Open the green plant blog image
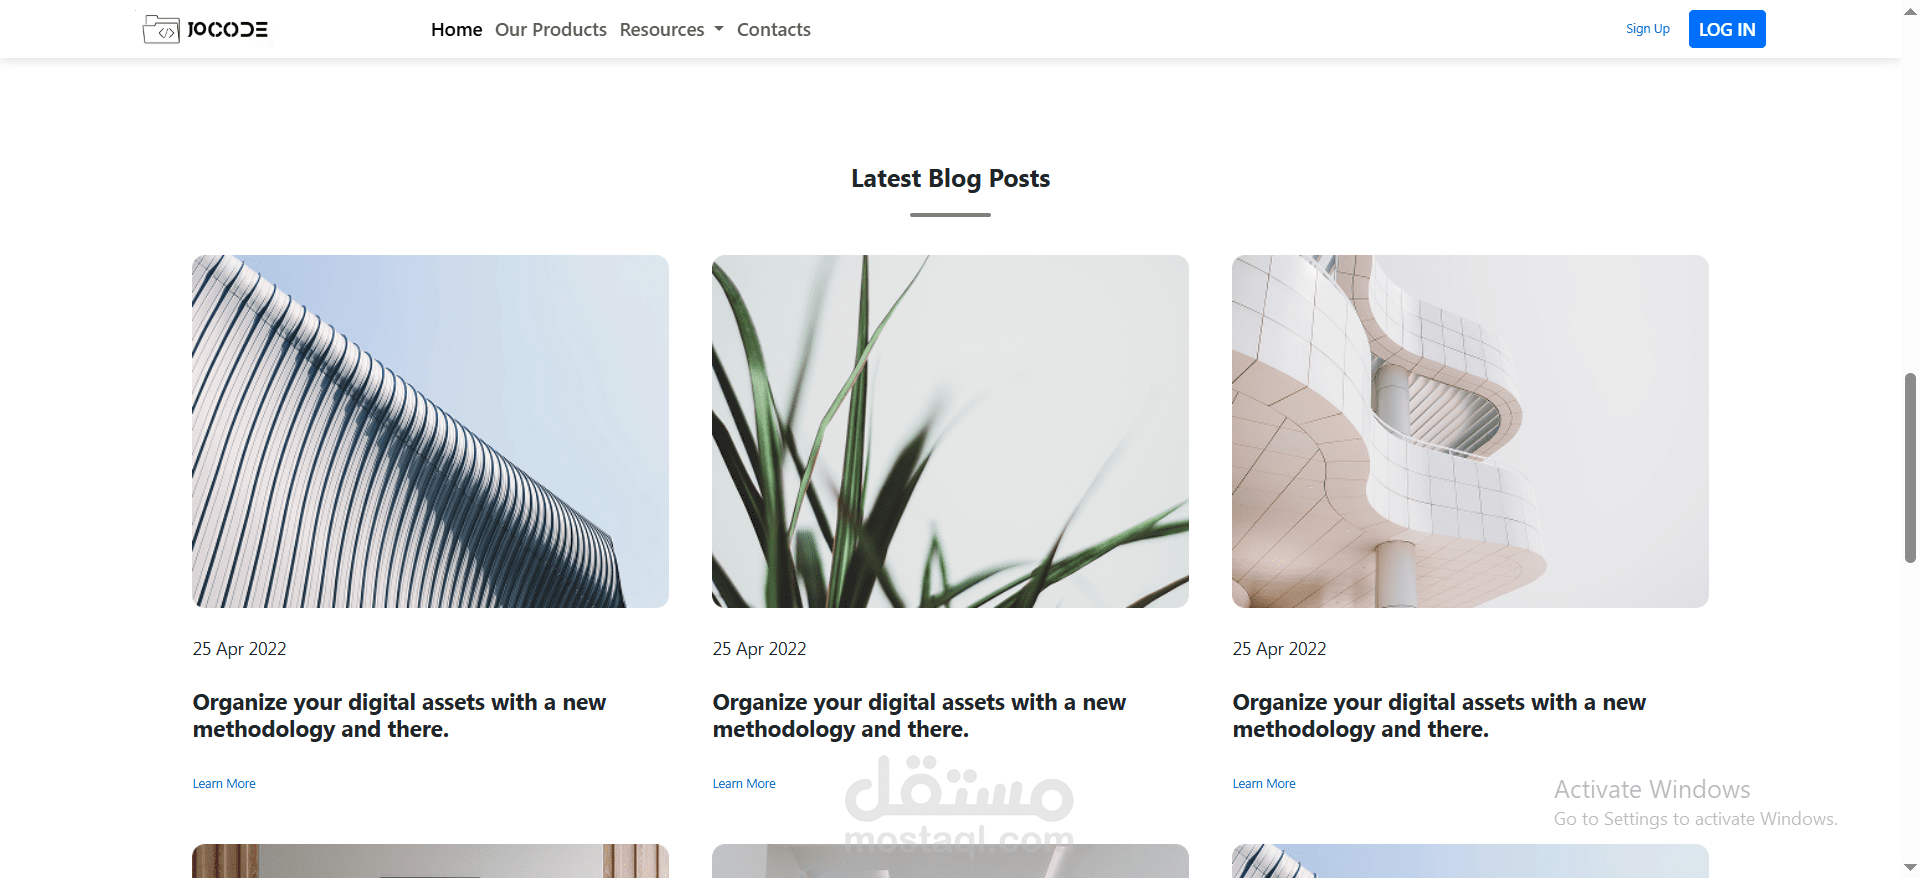Screen dimensions: 1920x878 coord(950,431)
